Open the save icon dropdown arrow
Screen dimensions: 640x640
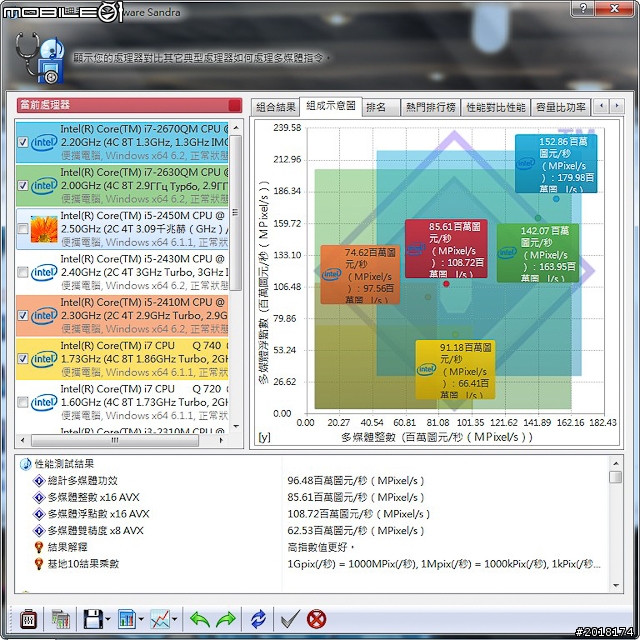tap(108, 619)
